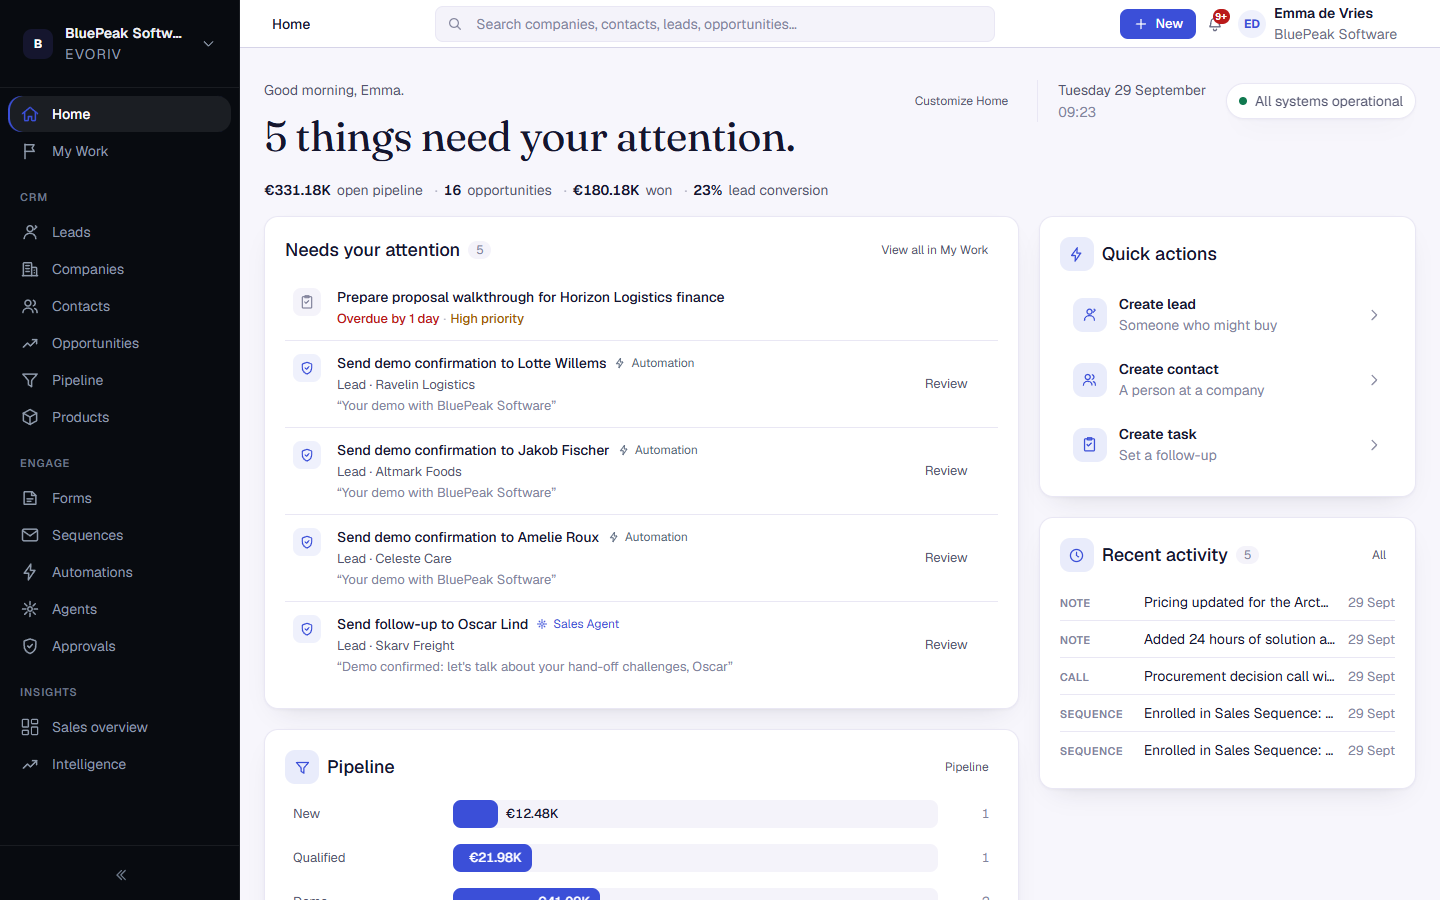Screen dimensions: 1440x900
Task: Click the BluePeak workspace logo badge
Action: 38,43
